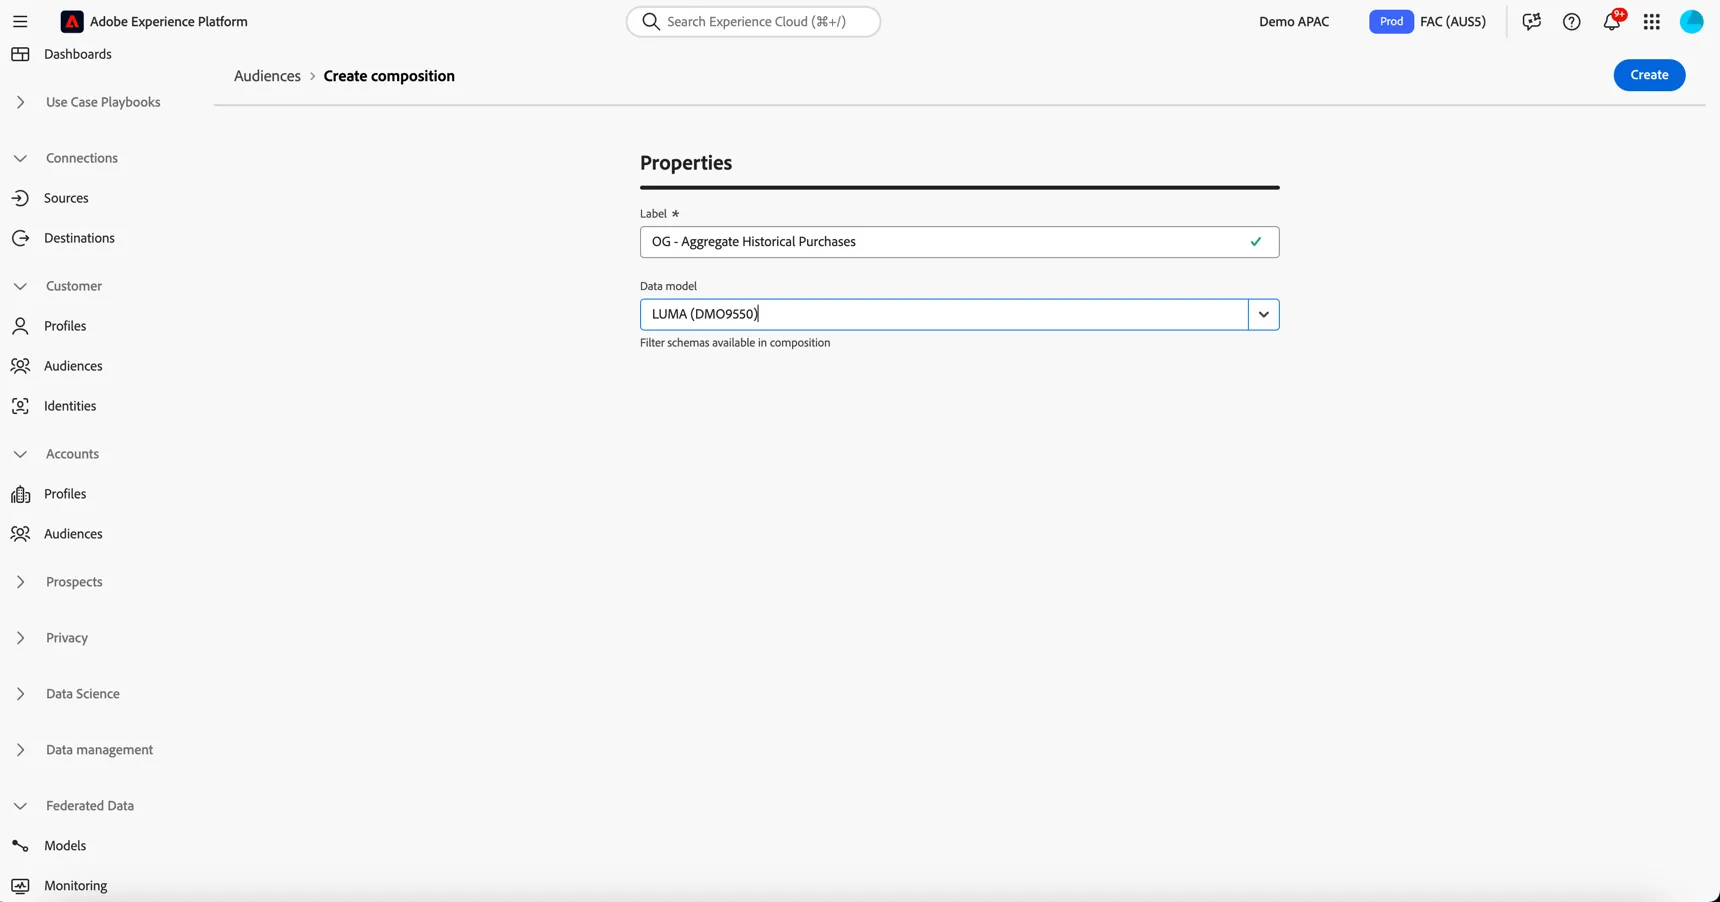This screenshot has width=1720, height=902.
Task: Collapse the Federated Data section
Action: (20, 806)
